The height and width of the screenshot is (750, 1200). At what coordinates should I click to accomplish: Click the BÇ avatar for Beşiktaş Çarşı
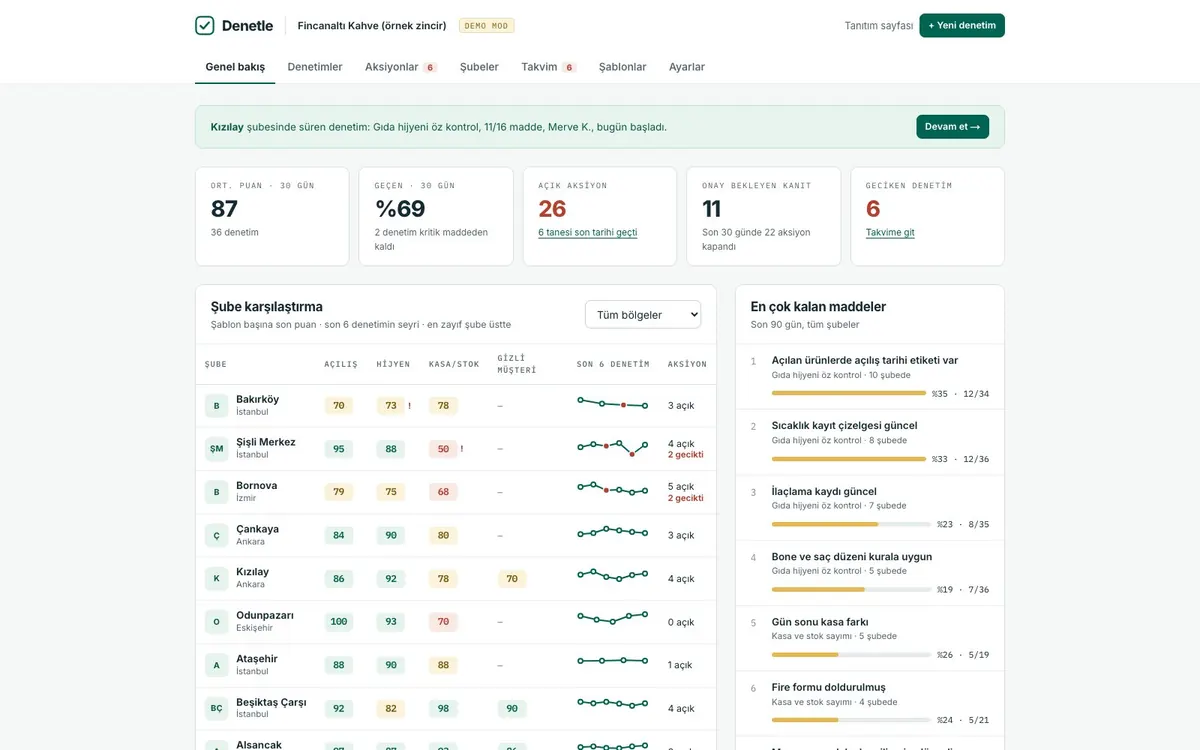pyautogui.click(x=216, y=708)
